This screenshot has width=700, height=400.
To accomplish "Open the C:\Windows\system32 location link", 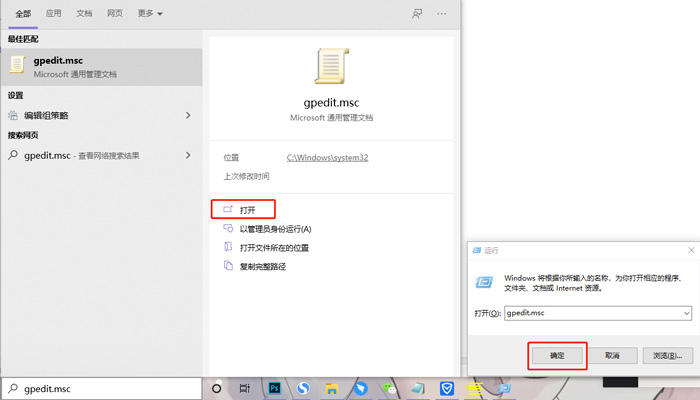I will click(x=327, y=158).
